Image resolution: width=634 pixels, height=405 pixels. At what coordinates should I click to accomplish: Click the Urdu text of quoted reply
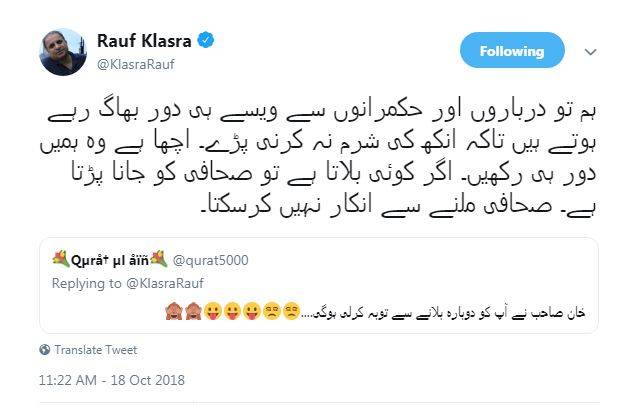pyautogui.click(x=443, y=313)
